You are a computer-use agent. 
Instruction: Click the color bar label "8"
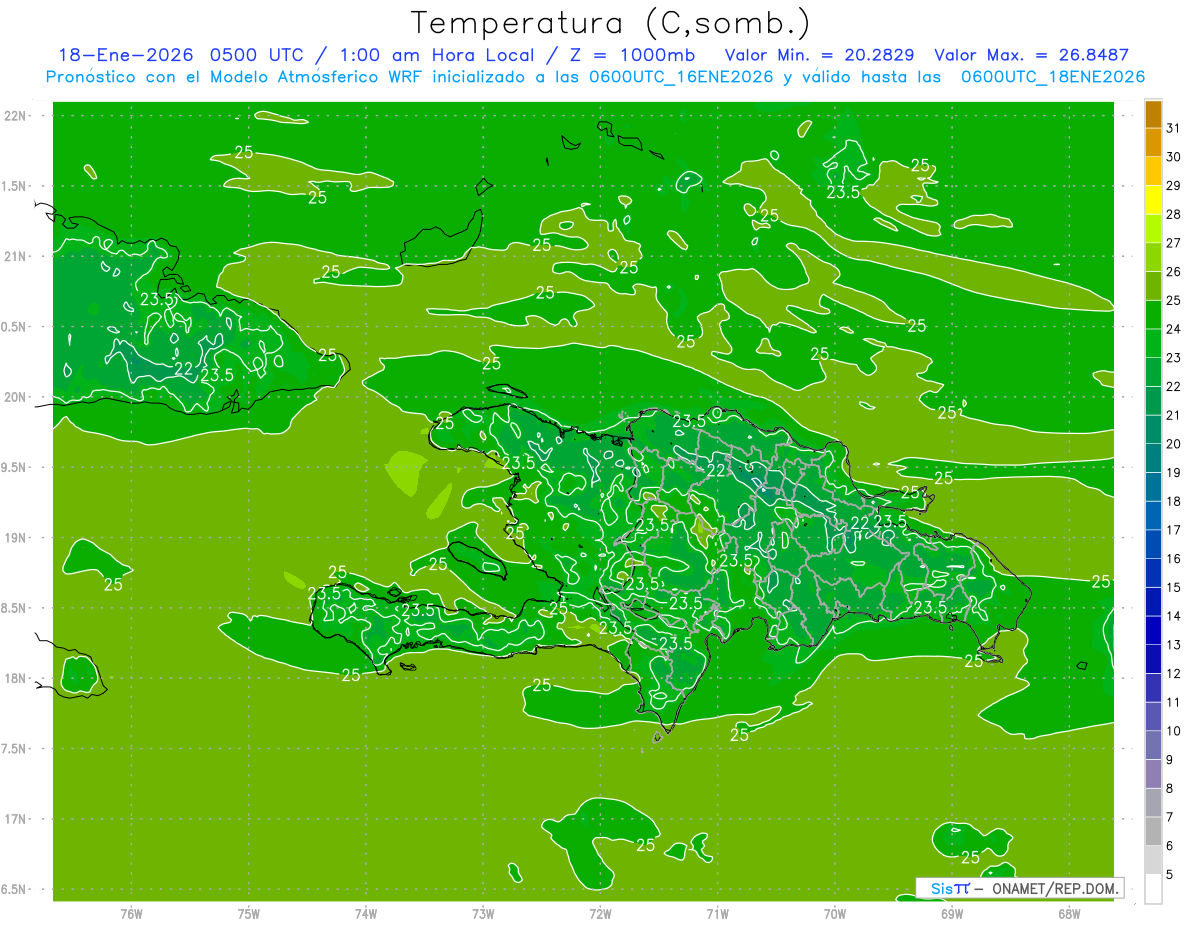click(x=1170, y=789)
